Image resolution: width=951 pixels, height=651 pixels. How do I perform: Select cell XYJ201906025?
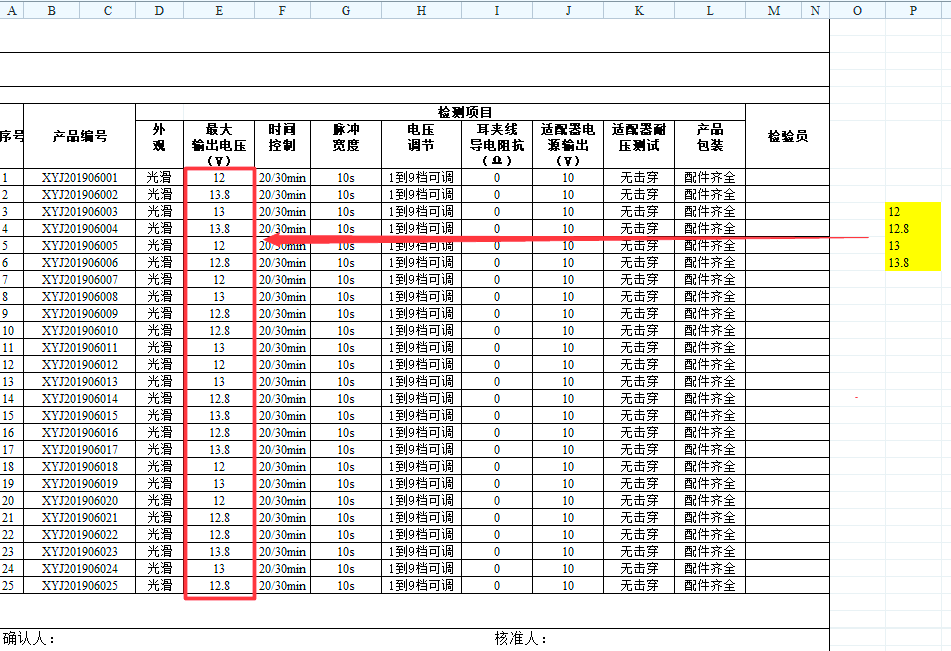point(79,585)
